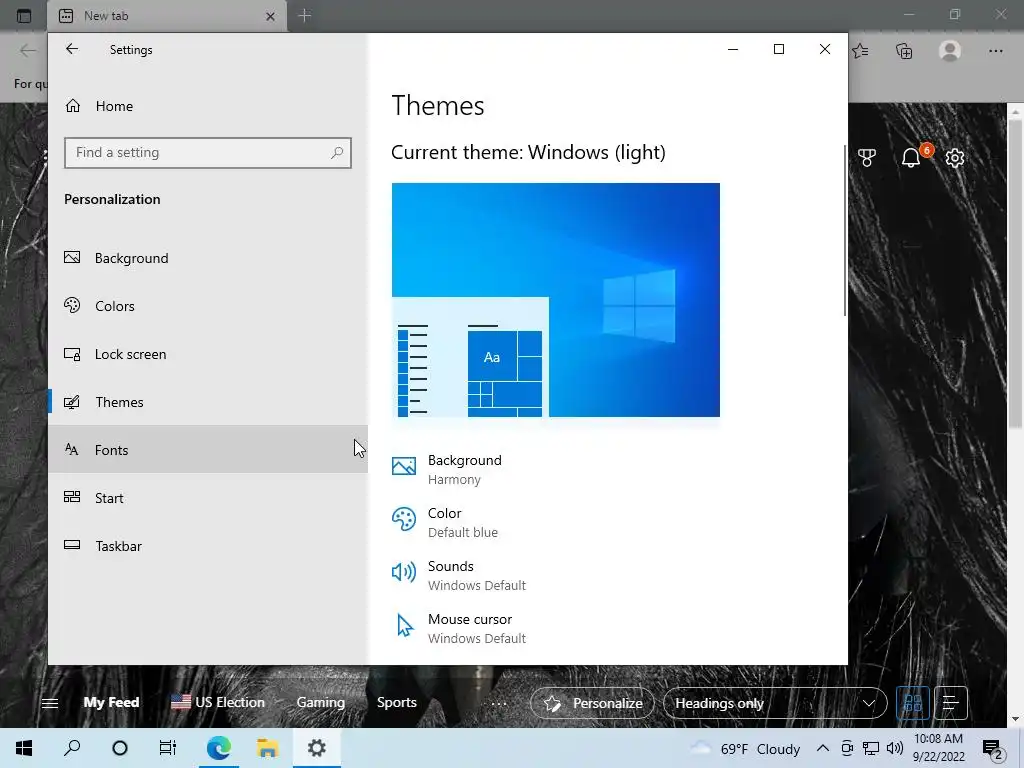Viewport: 1024px width, 768px height.
Task: Open Settings Home page
Action: pyautogui.click(x=208, y=106)
